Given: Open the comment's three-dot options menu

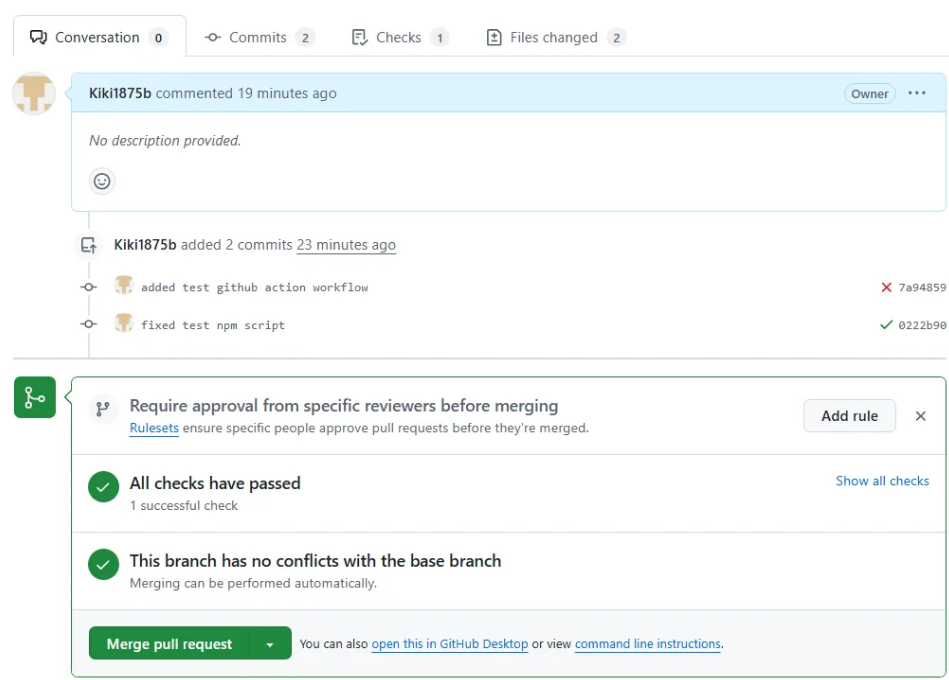Looking at the screenshot, I should coord(916,93).
